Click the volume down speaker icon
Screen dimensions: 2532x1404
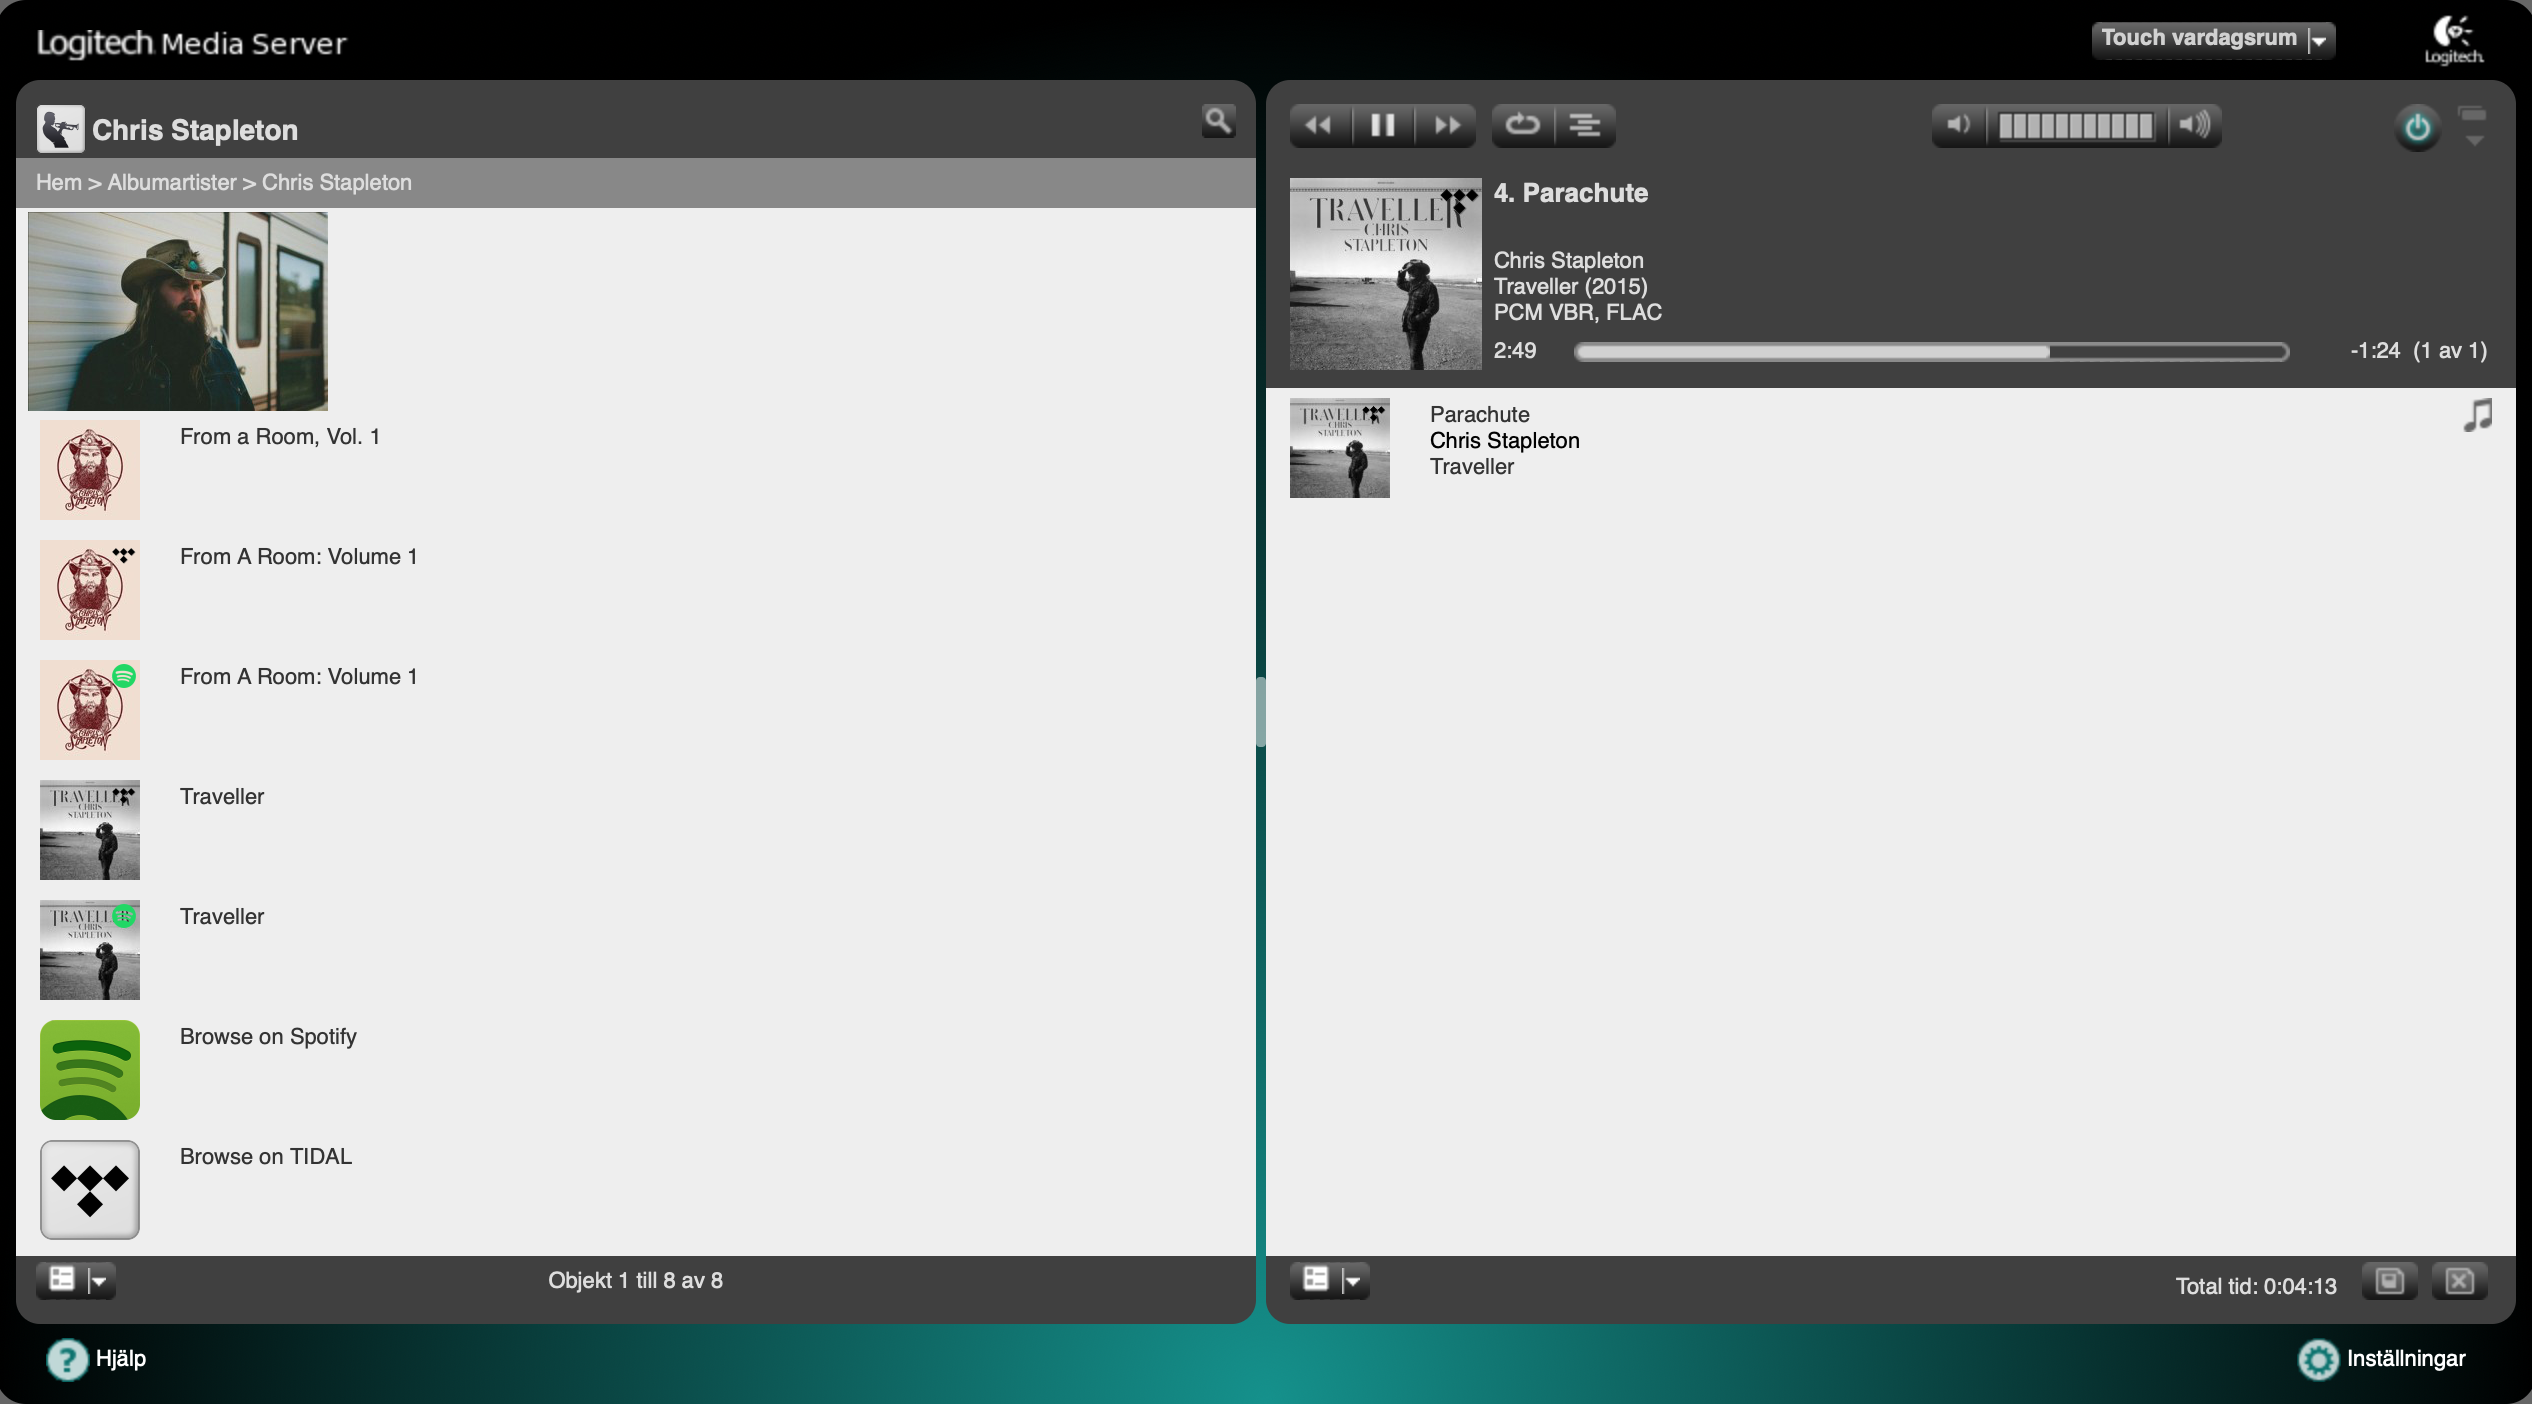[1959, 125]
